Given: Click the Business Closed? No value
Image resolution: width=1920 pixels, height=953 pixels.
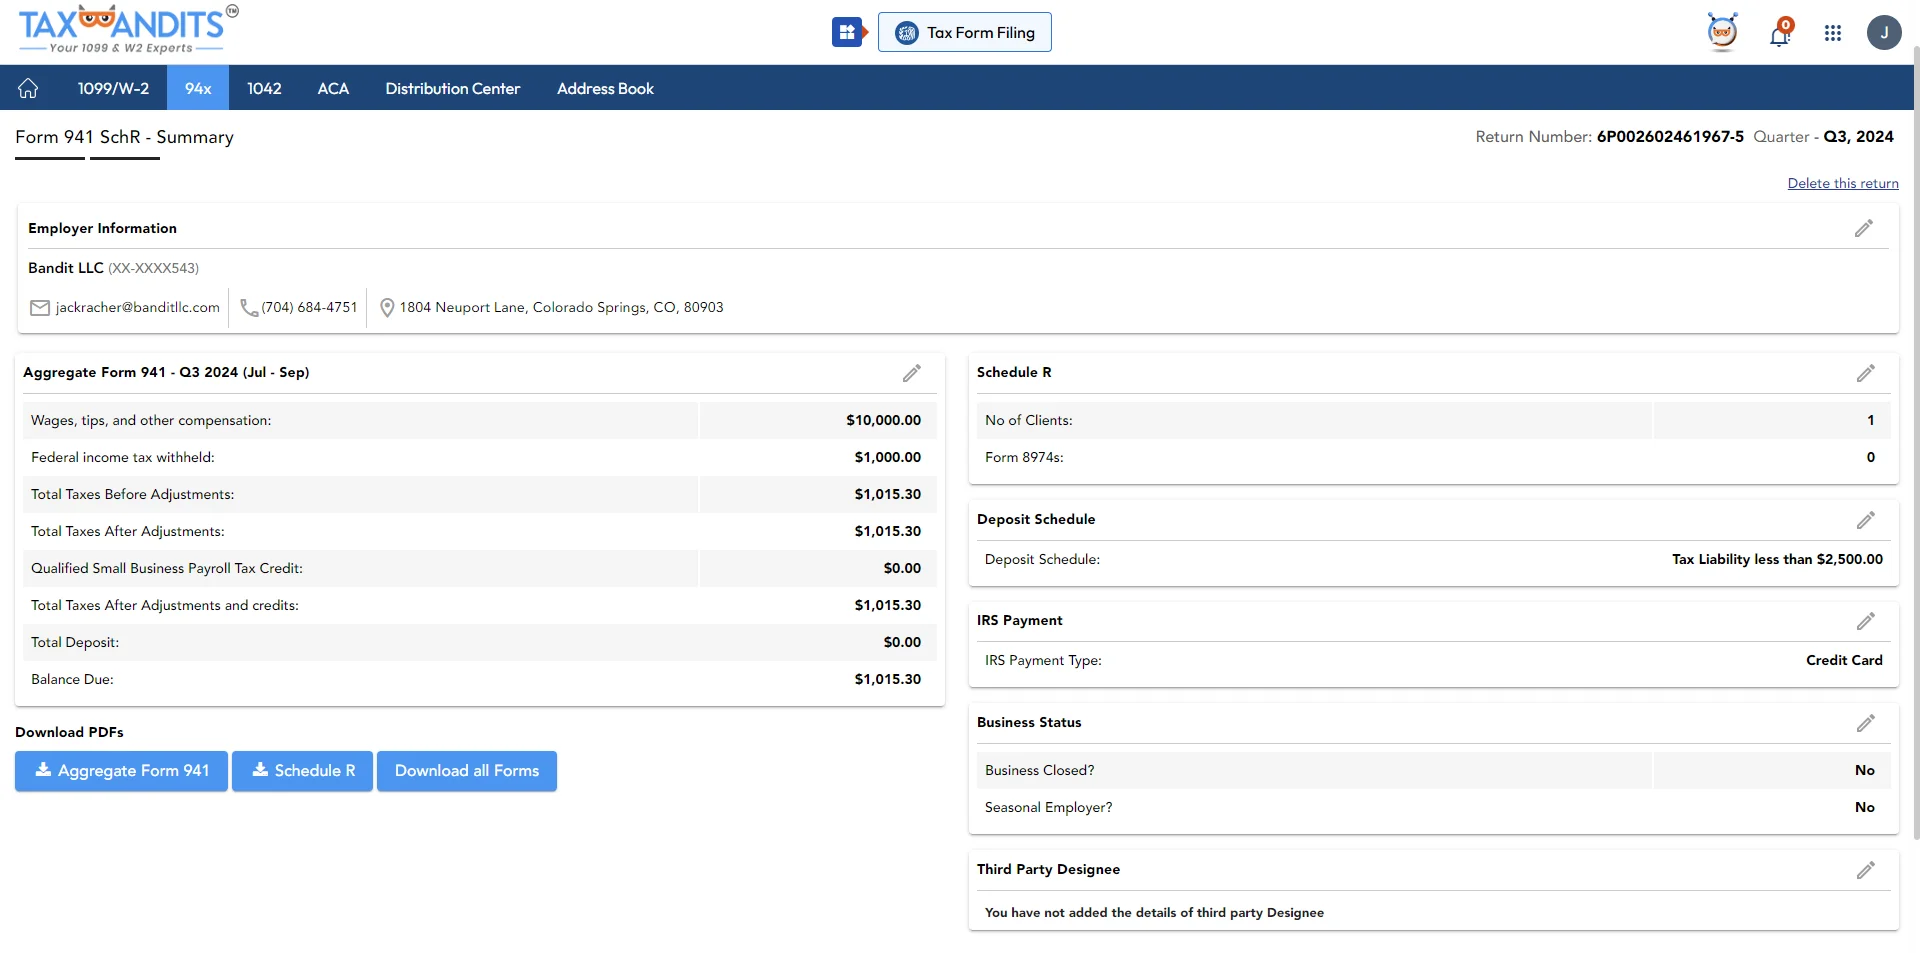Looking at the screenshot, I should click(1865, 770).
